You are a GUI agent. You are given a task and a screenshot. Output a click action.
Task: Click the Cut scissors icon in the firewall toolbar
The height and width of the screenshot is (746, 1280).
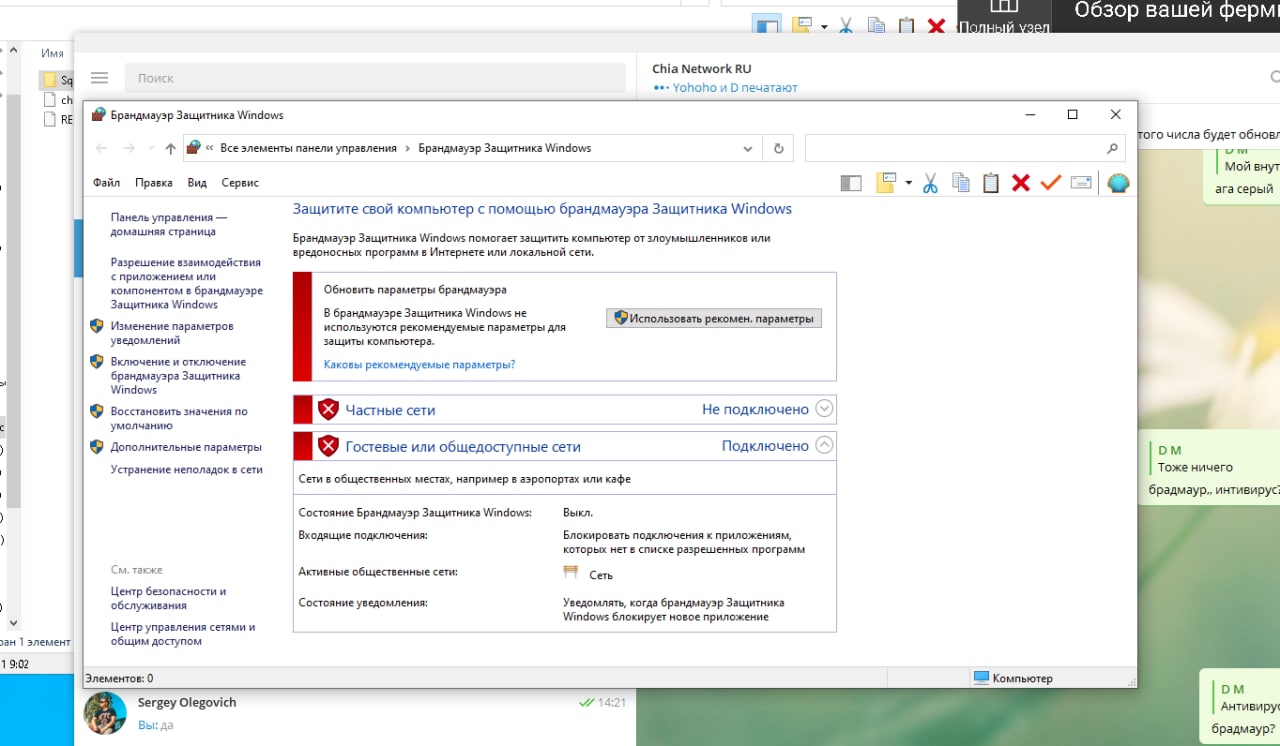[930, 183]
